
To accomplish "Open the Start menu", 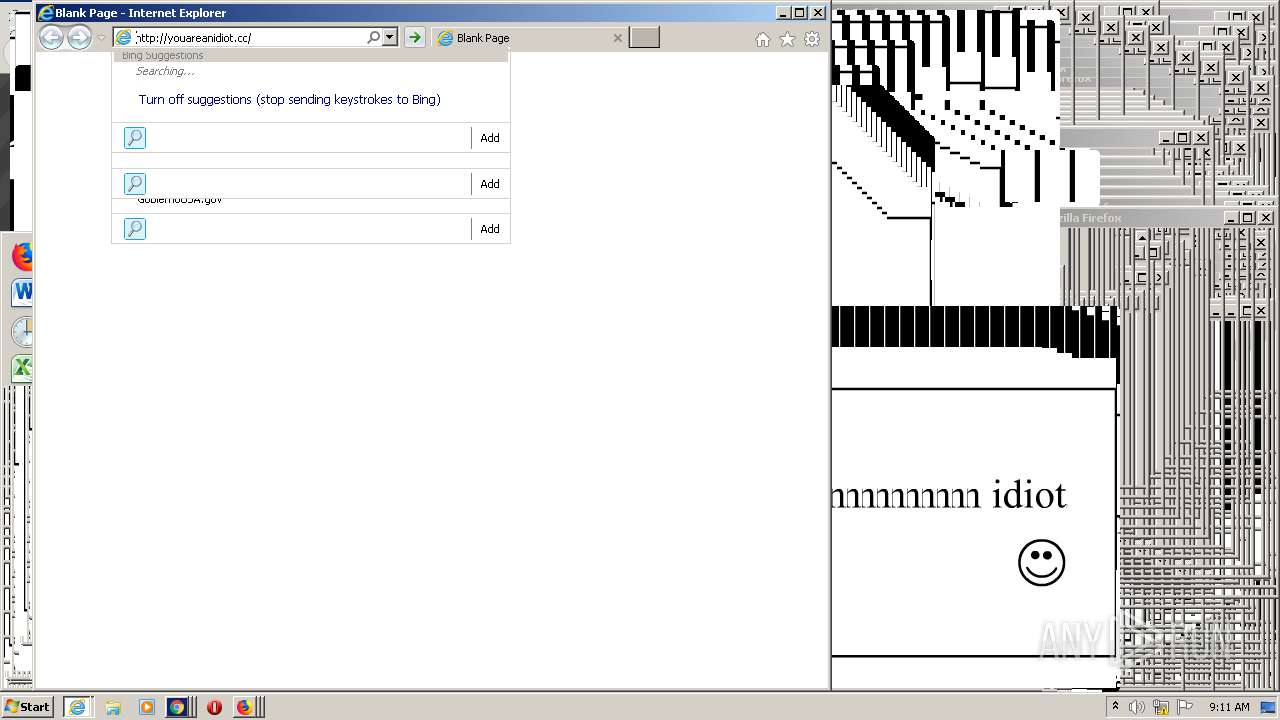I will (x=28, y=706).
